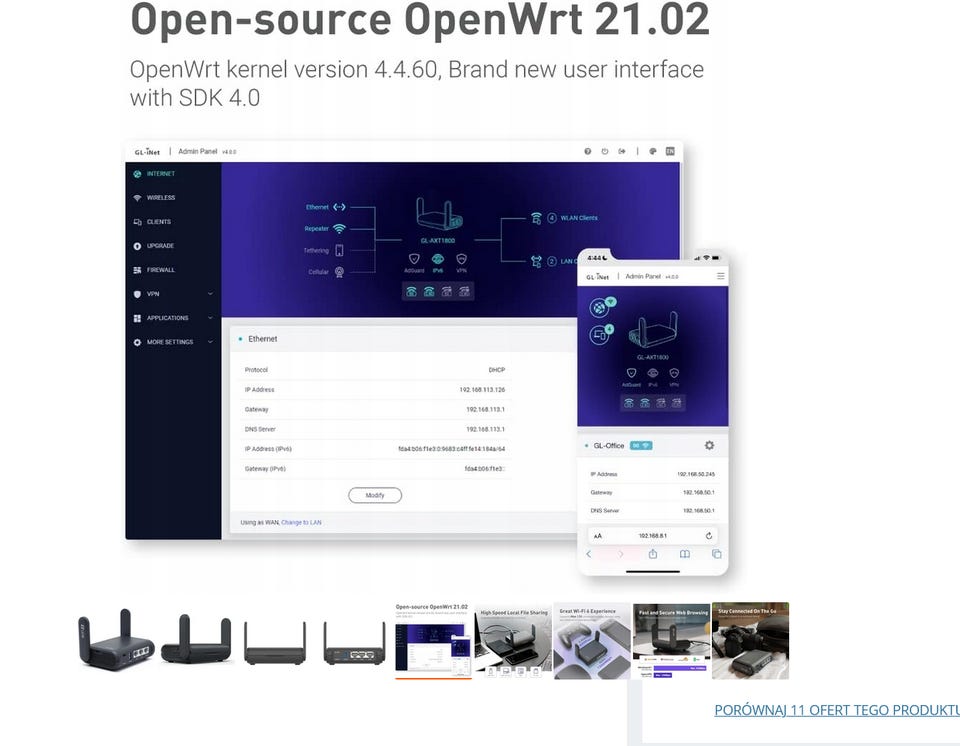Open the angled router thumbnail showing ports
The width and height of the screenshot is (960, 746).
pos(116,640)
